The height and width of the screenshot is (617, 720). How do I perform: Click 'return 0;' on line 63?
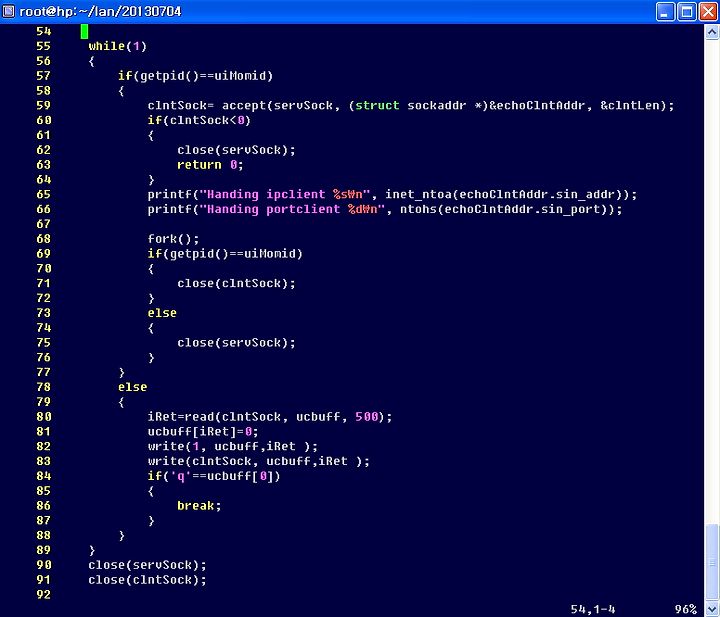click(x=210, y=165)
